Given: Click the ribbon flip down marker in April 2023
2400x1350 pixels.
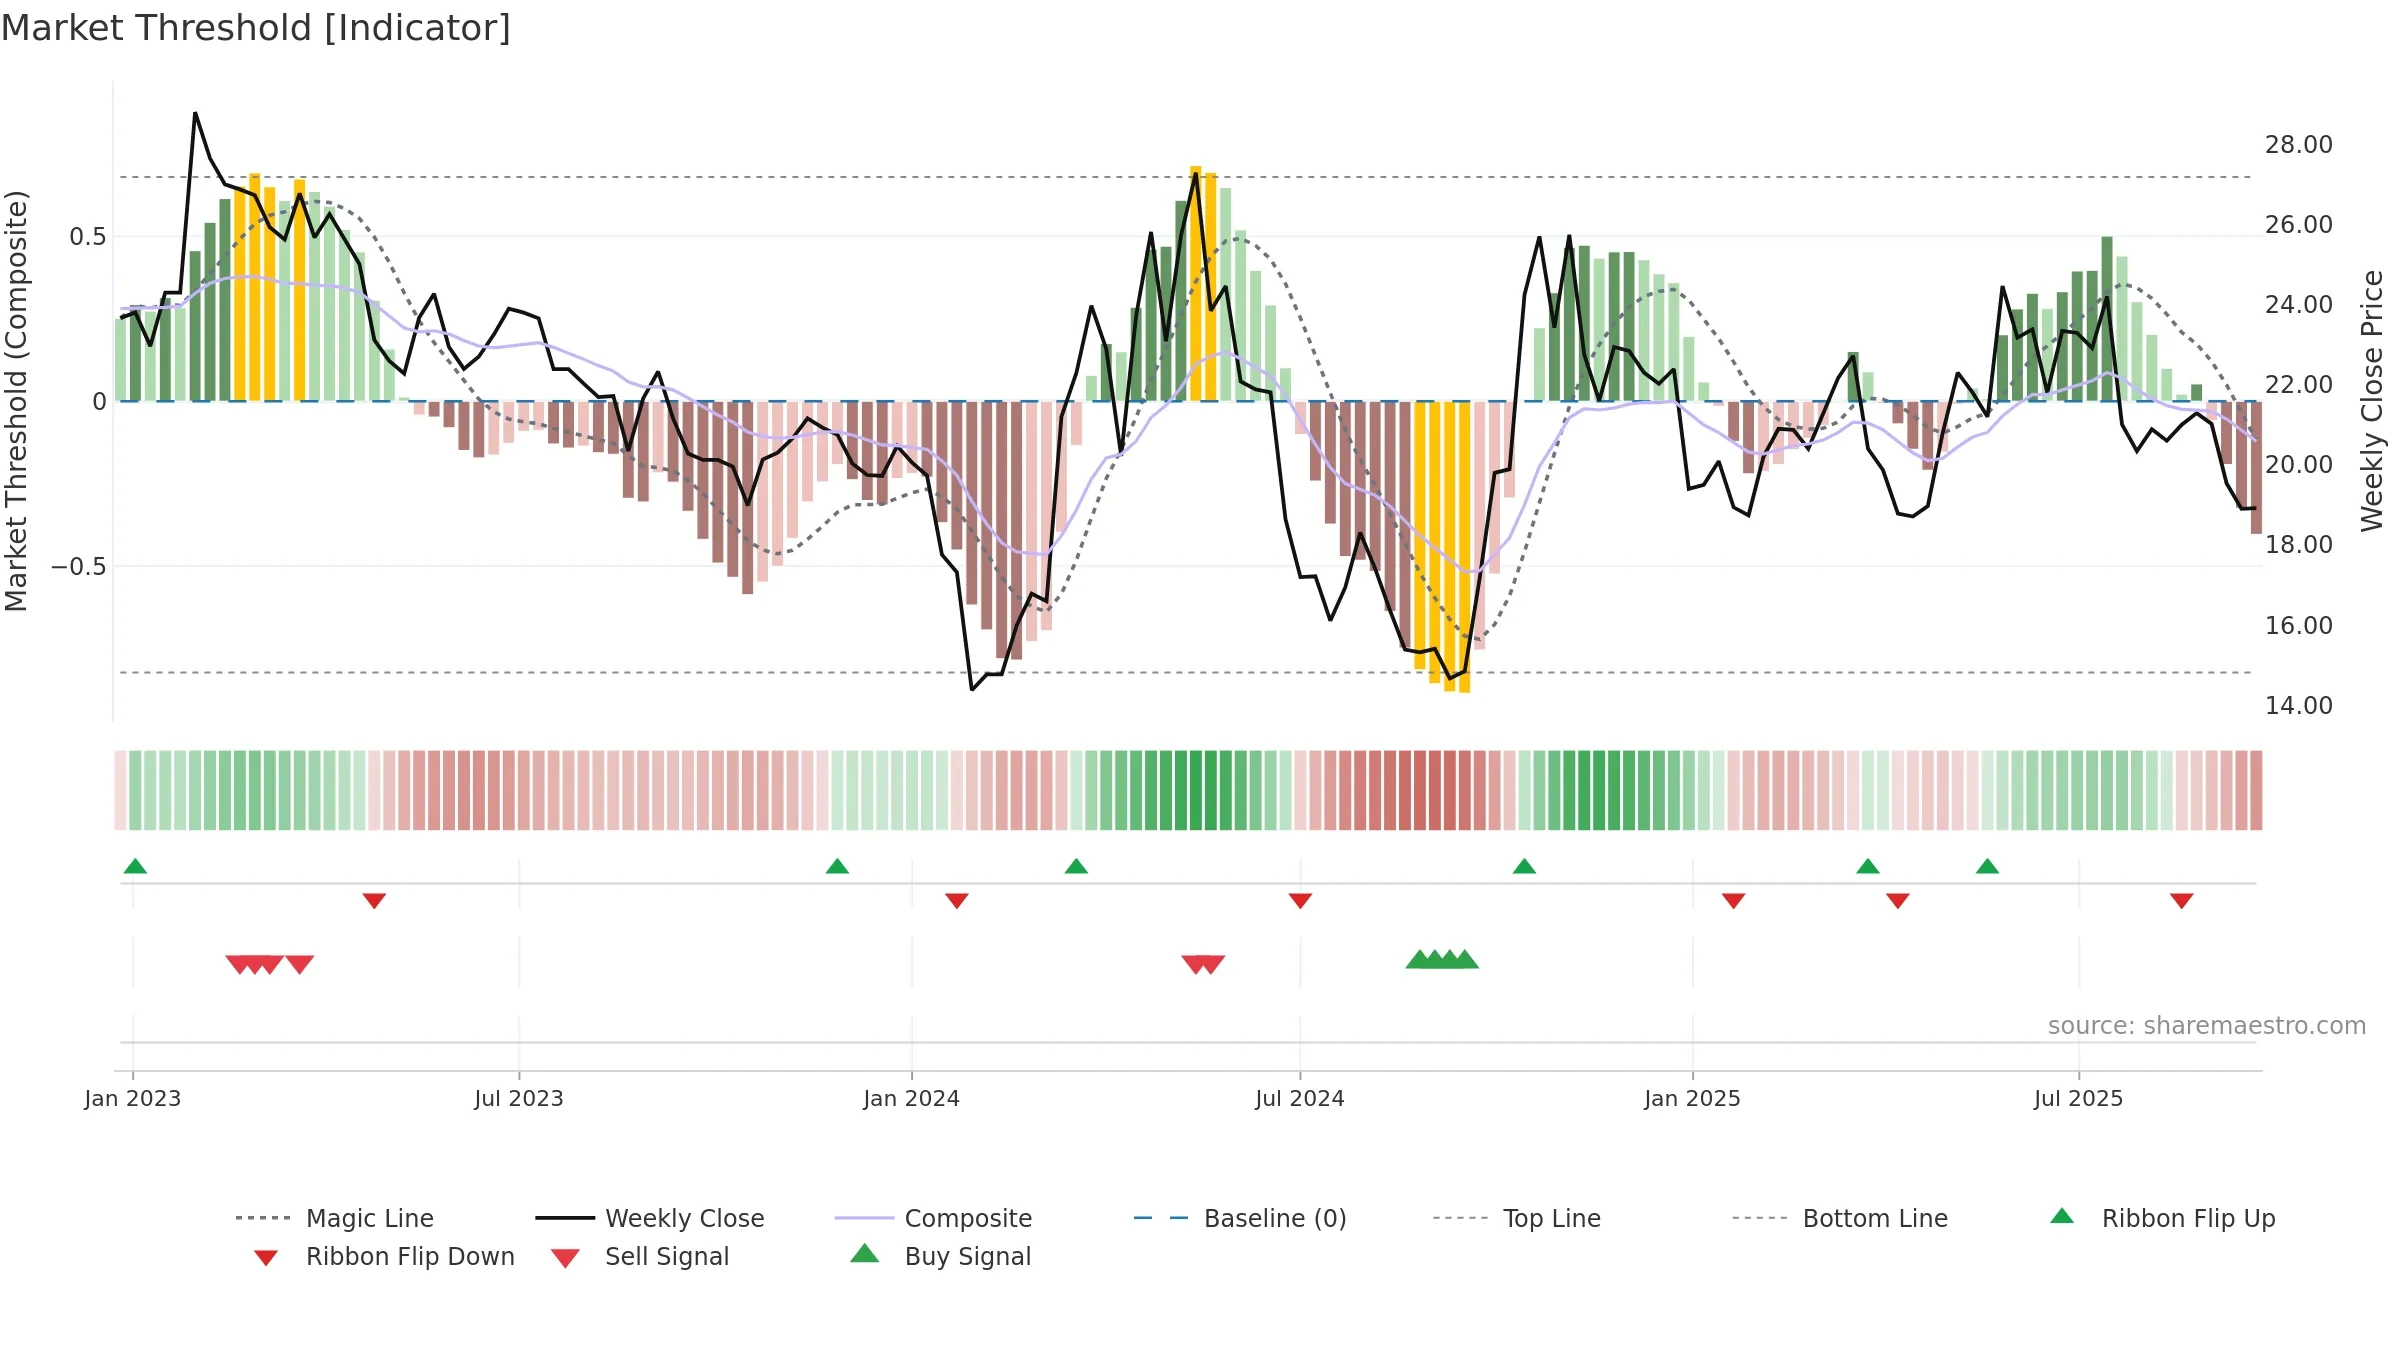Looking at the screenshot, I should click(374, 901).
